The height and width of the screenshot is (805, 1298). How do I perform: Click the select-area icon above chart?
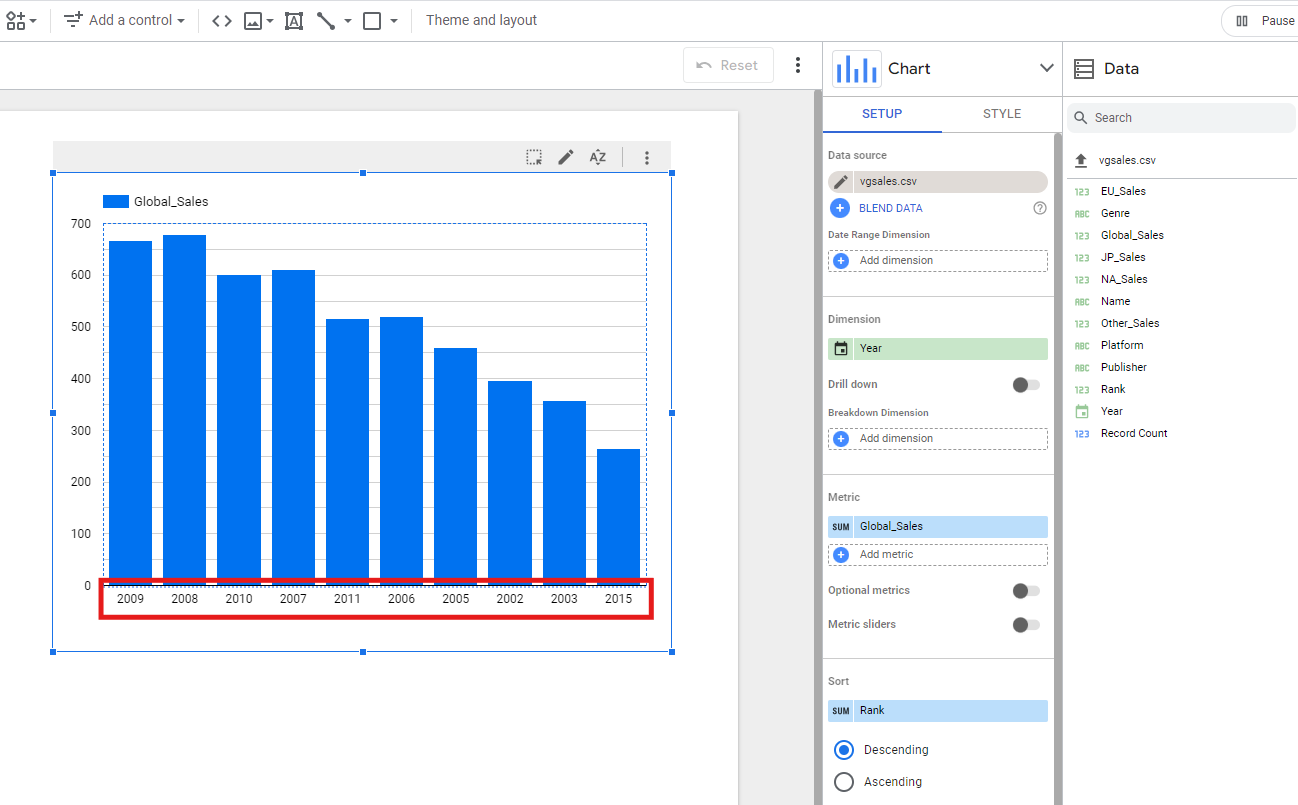tap(535, 157)
